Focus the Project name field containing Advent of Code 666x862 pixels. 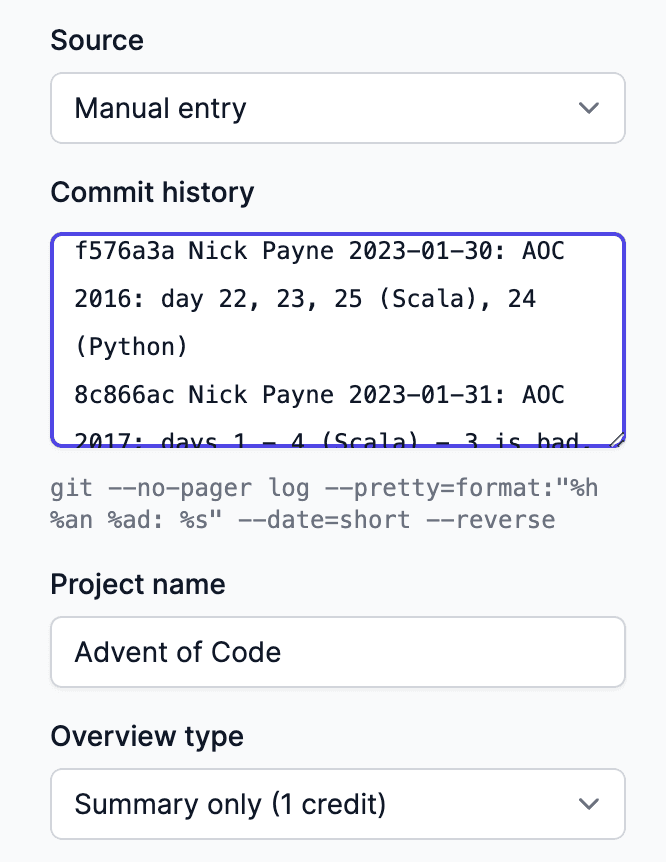click(x=337, y=652)
